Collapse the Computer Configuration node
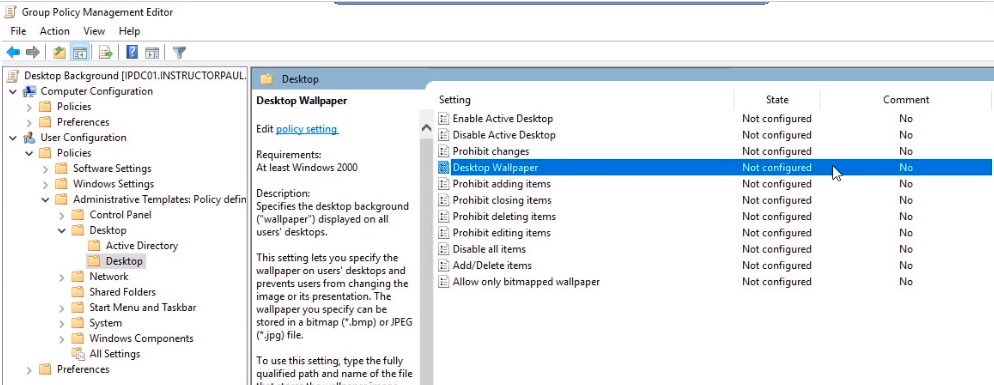Screen dimensions: 994x385 click(13, 91)
